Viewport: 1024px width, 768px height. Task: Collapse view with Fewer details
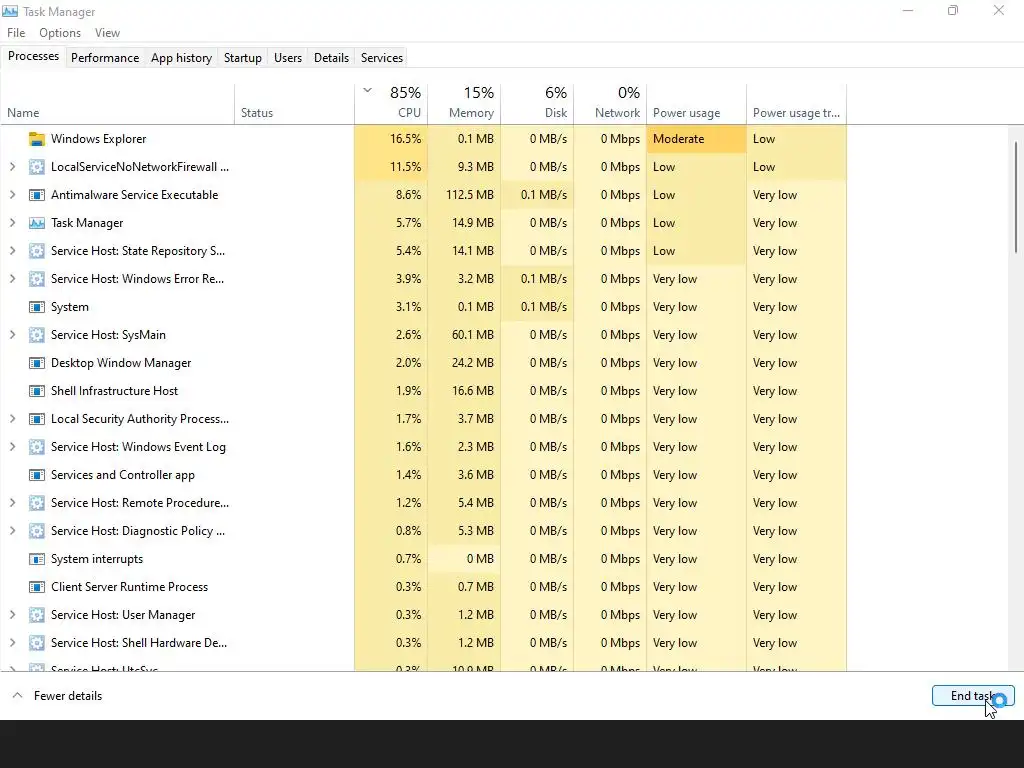click(x=57, y=696)
